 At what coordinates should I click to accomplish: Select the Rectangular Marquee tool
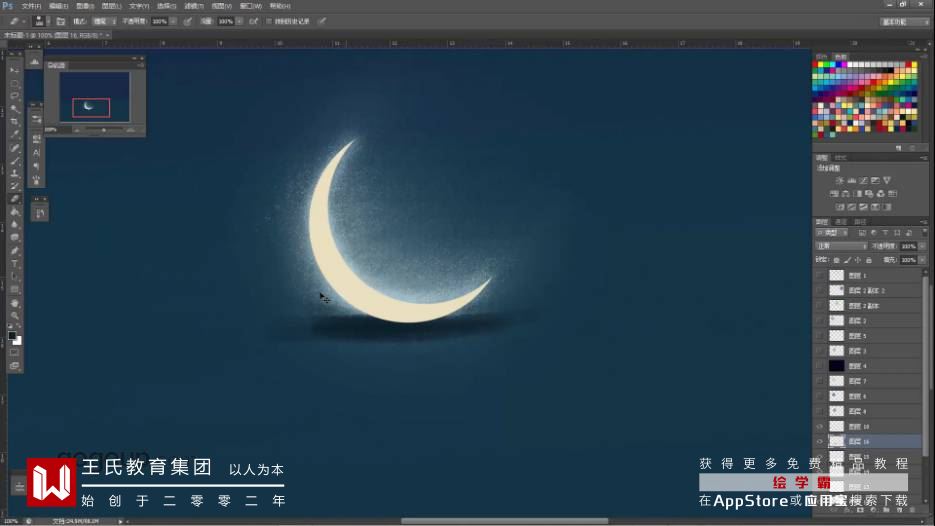point(14,83)
